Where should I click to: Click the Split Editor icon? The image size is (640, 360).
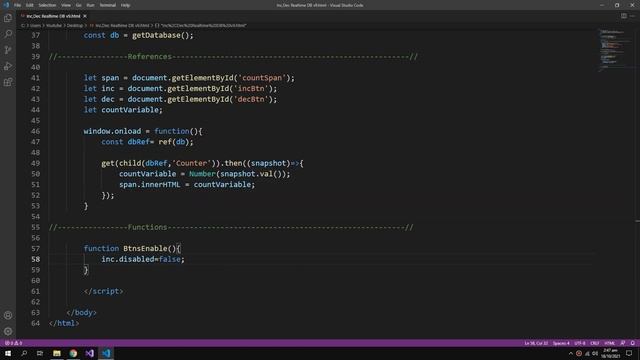pyautogui.click(x=624, y=16)
